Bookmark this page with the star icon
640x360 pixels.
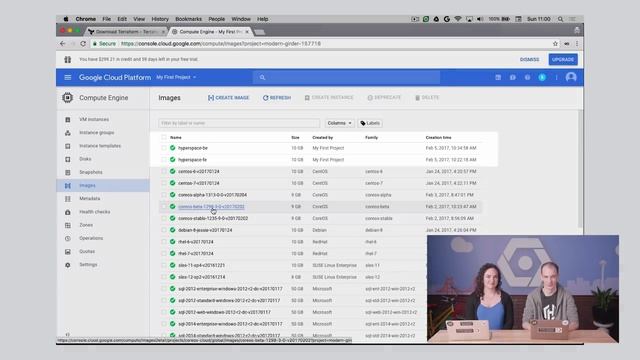point(555,44)
